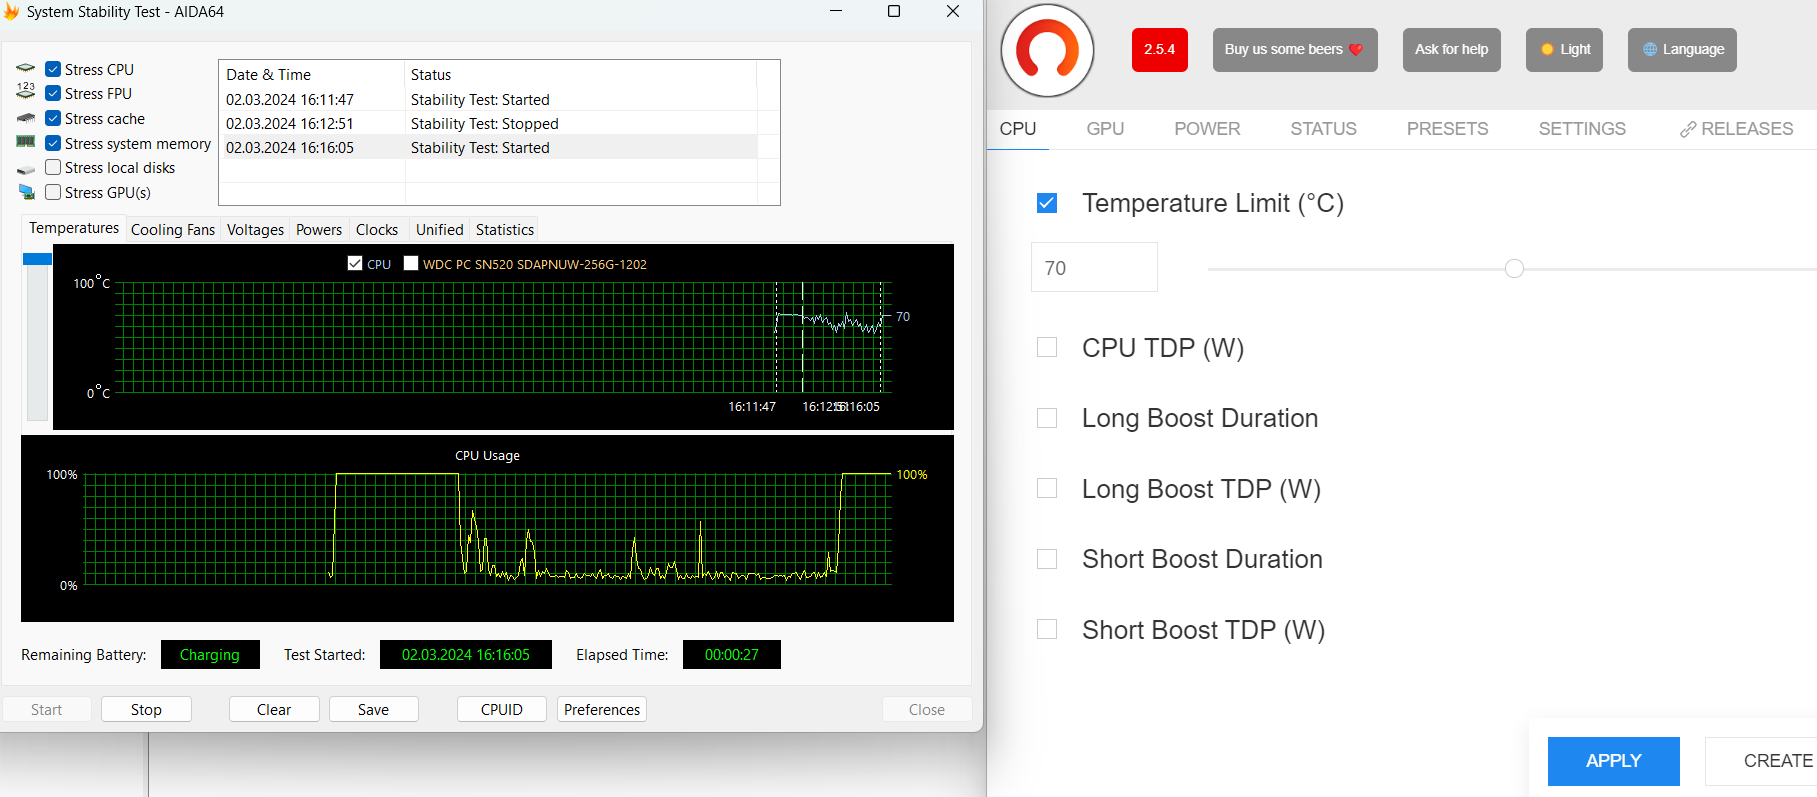Show WDC PC SN520 temperature in graph
This screenshot has width=1817, height=797.
(411, 263)
